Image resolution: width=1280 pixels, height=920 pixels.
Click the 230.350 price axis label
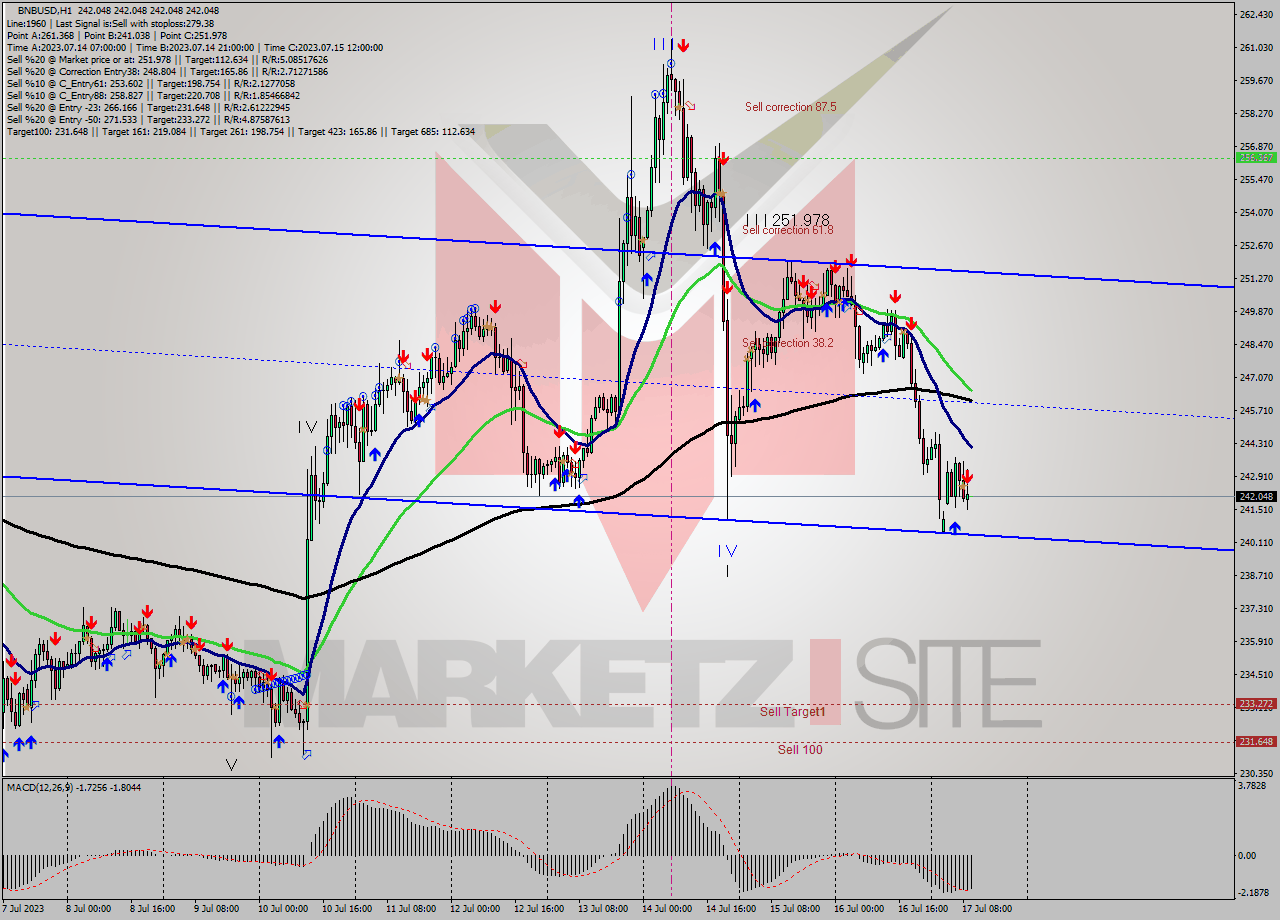1256,773
